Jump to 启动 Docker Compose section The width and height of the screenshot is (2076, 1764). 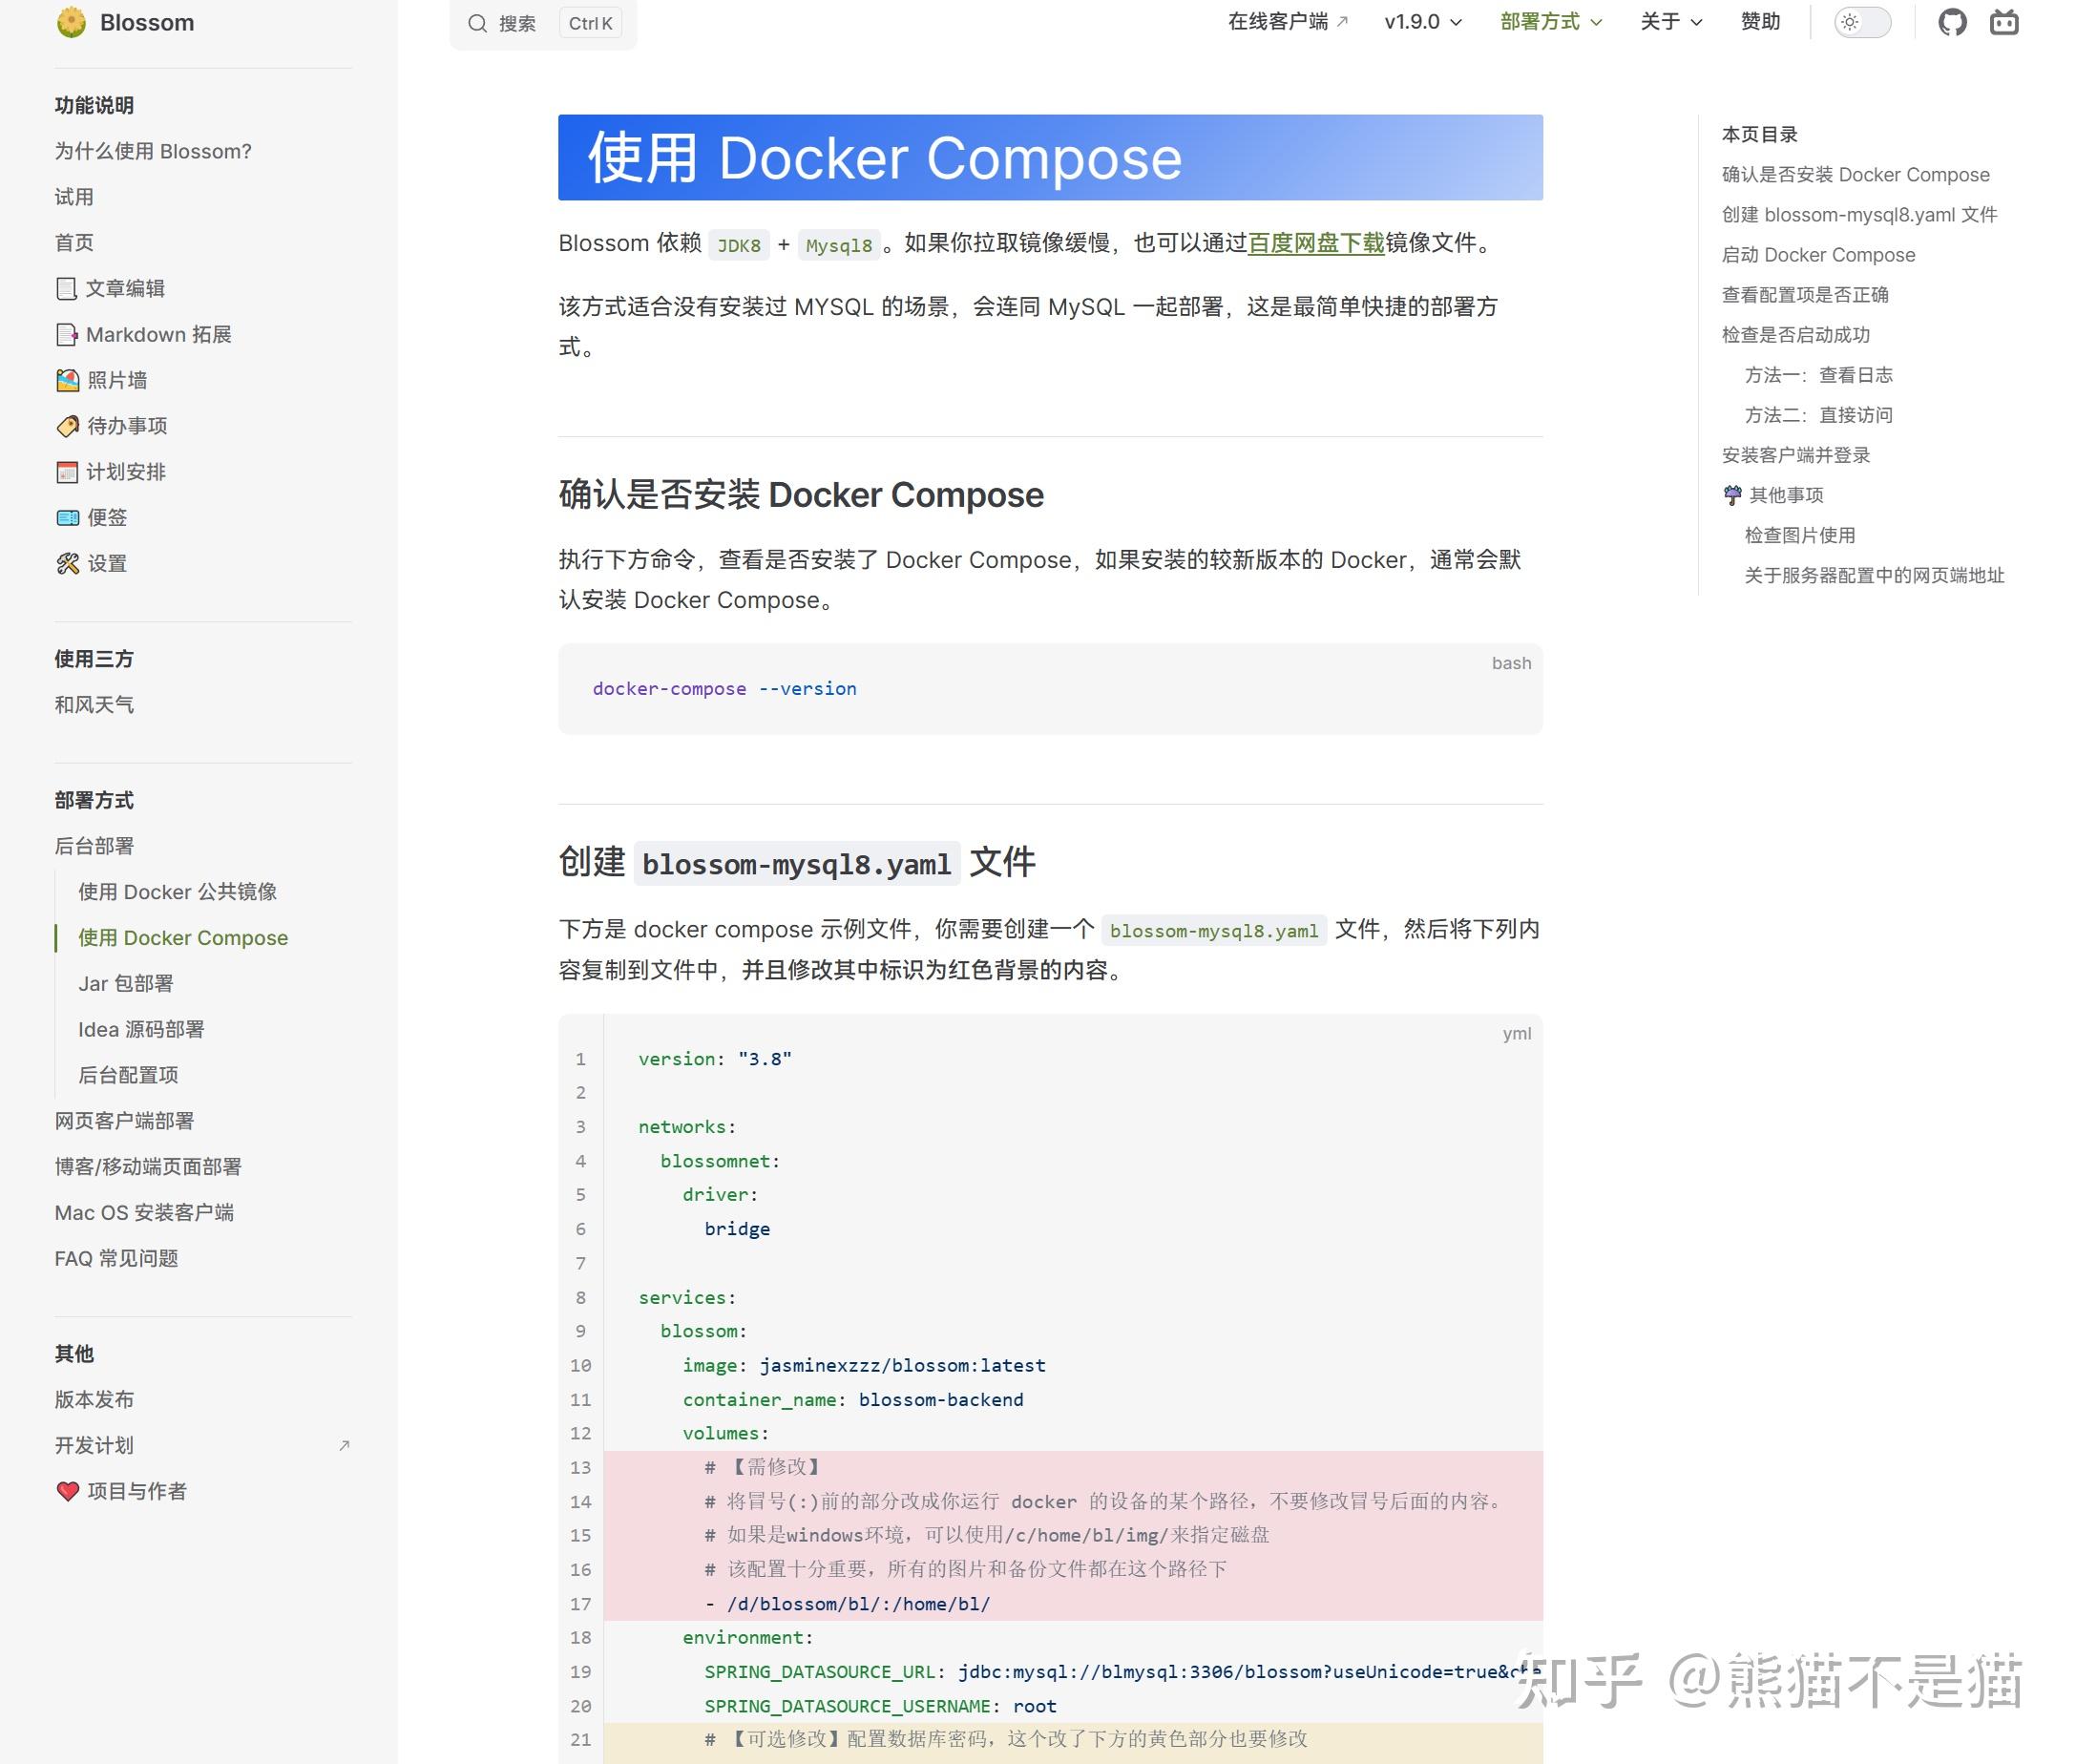coord(1817,255)
